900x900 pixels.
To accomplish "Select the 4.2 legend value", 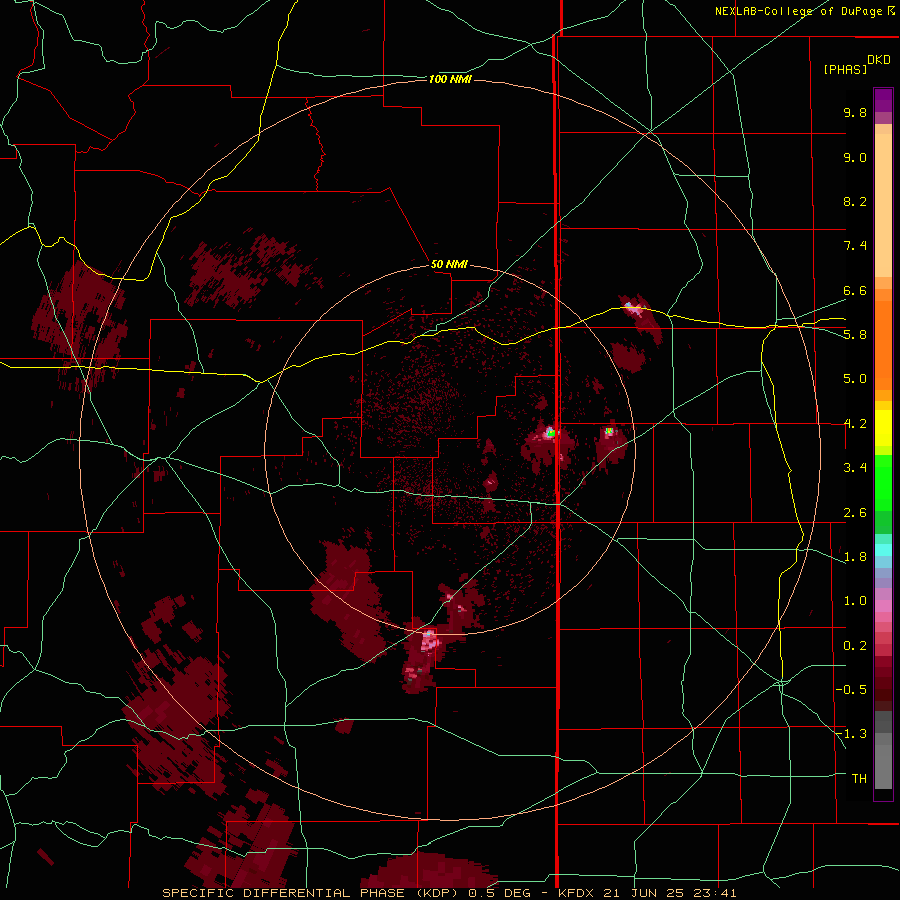I will click(x=855, y=424).
